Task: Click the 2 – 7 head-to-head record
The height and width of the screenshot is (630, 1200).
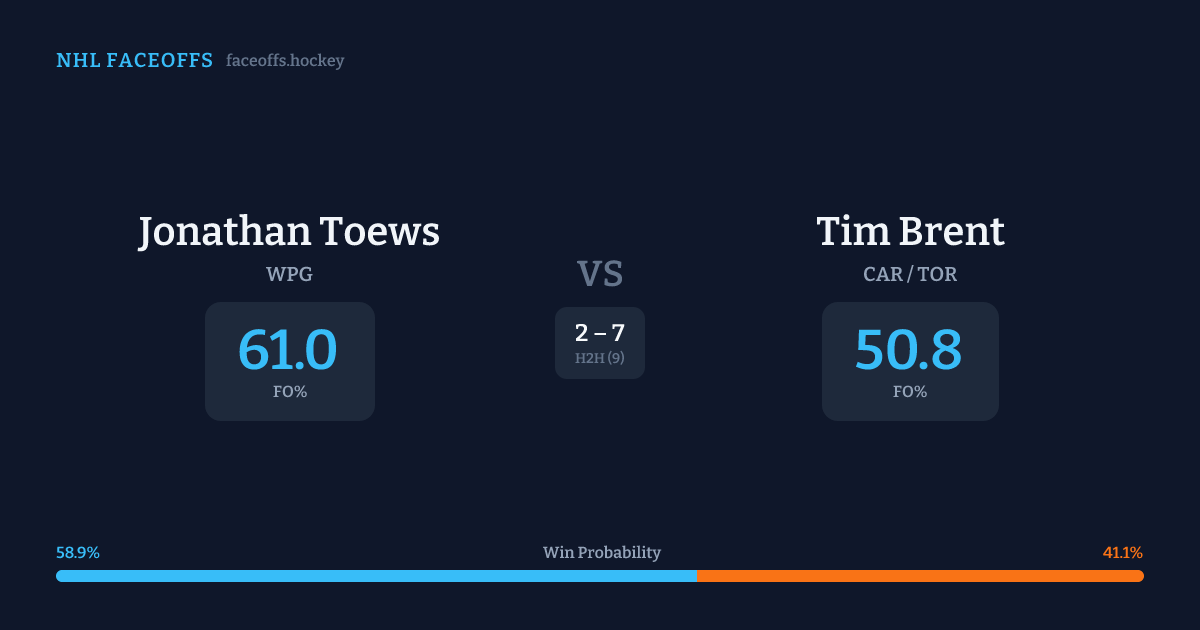Action: tap(600, 333)
